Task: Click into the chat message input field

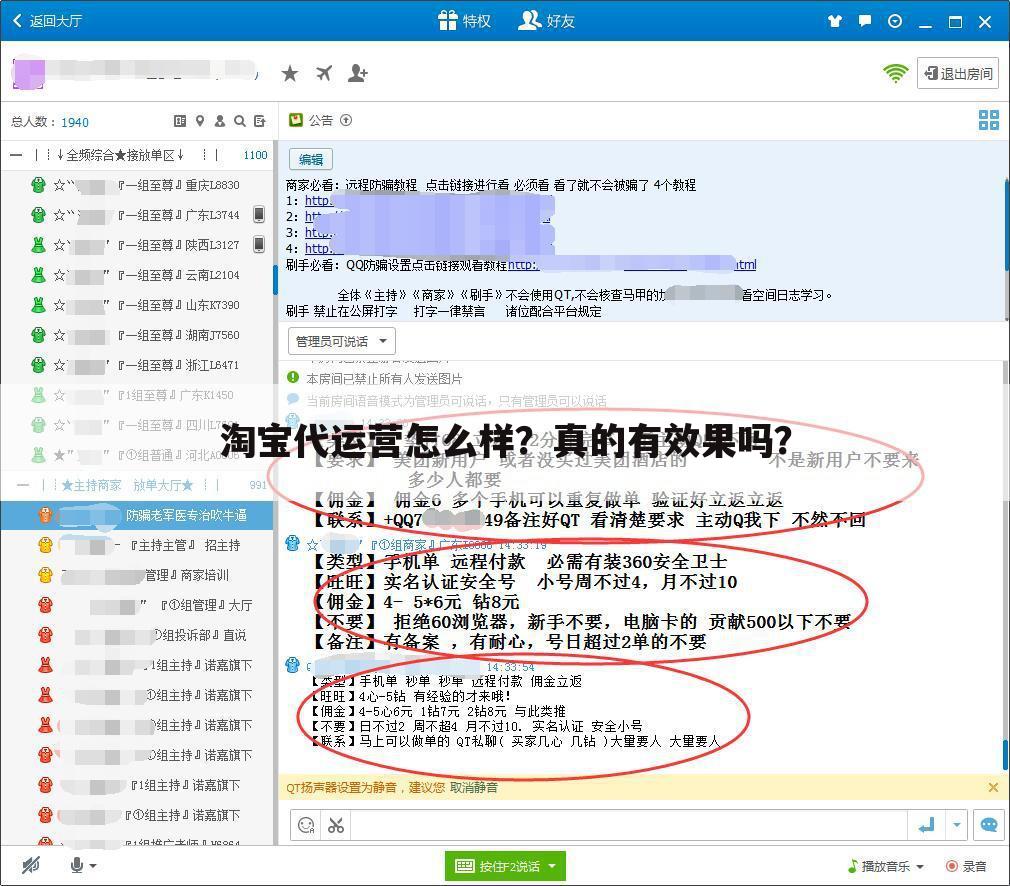Action: [629, 825]
